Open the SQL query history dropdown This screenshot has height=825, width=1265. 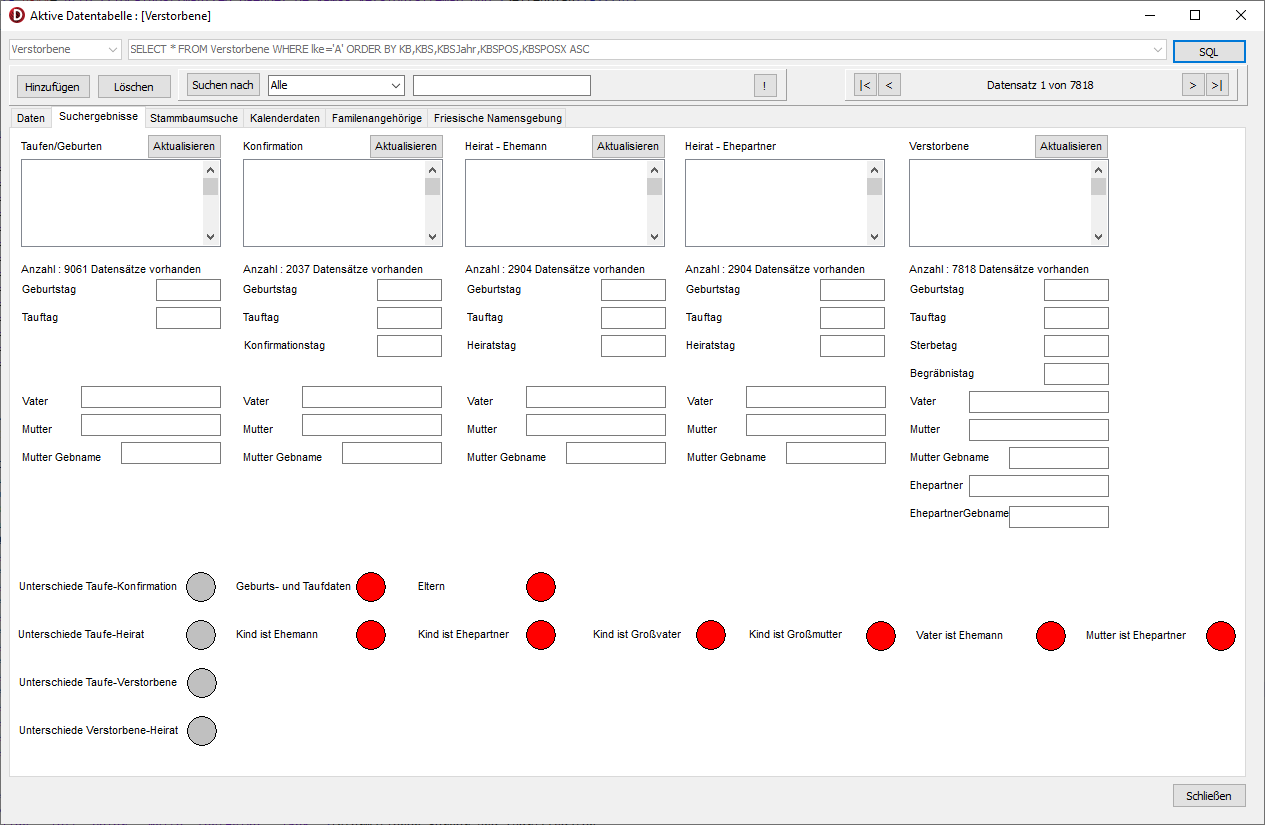(x=1158, y=50)
